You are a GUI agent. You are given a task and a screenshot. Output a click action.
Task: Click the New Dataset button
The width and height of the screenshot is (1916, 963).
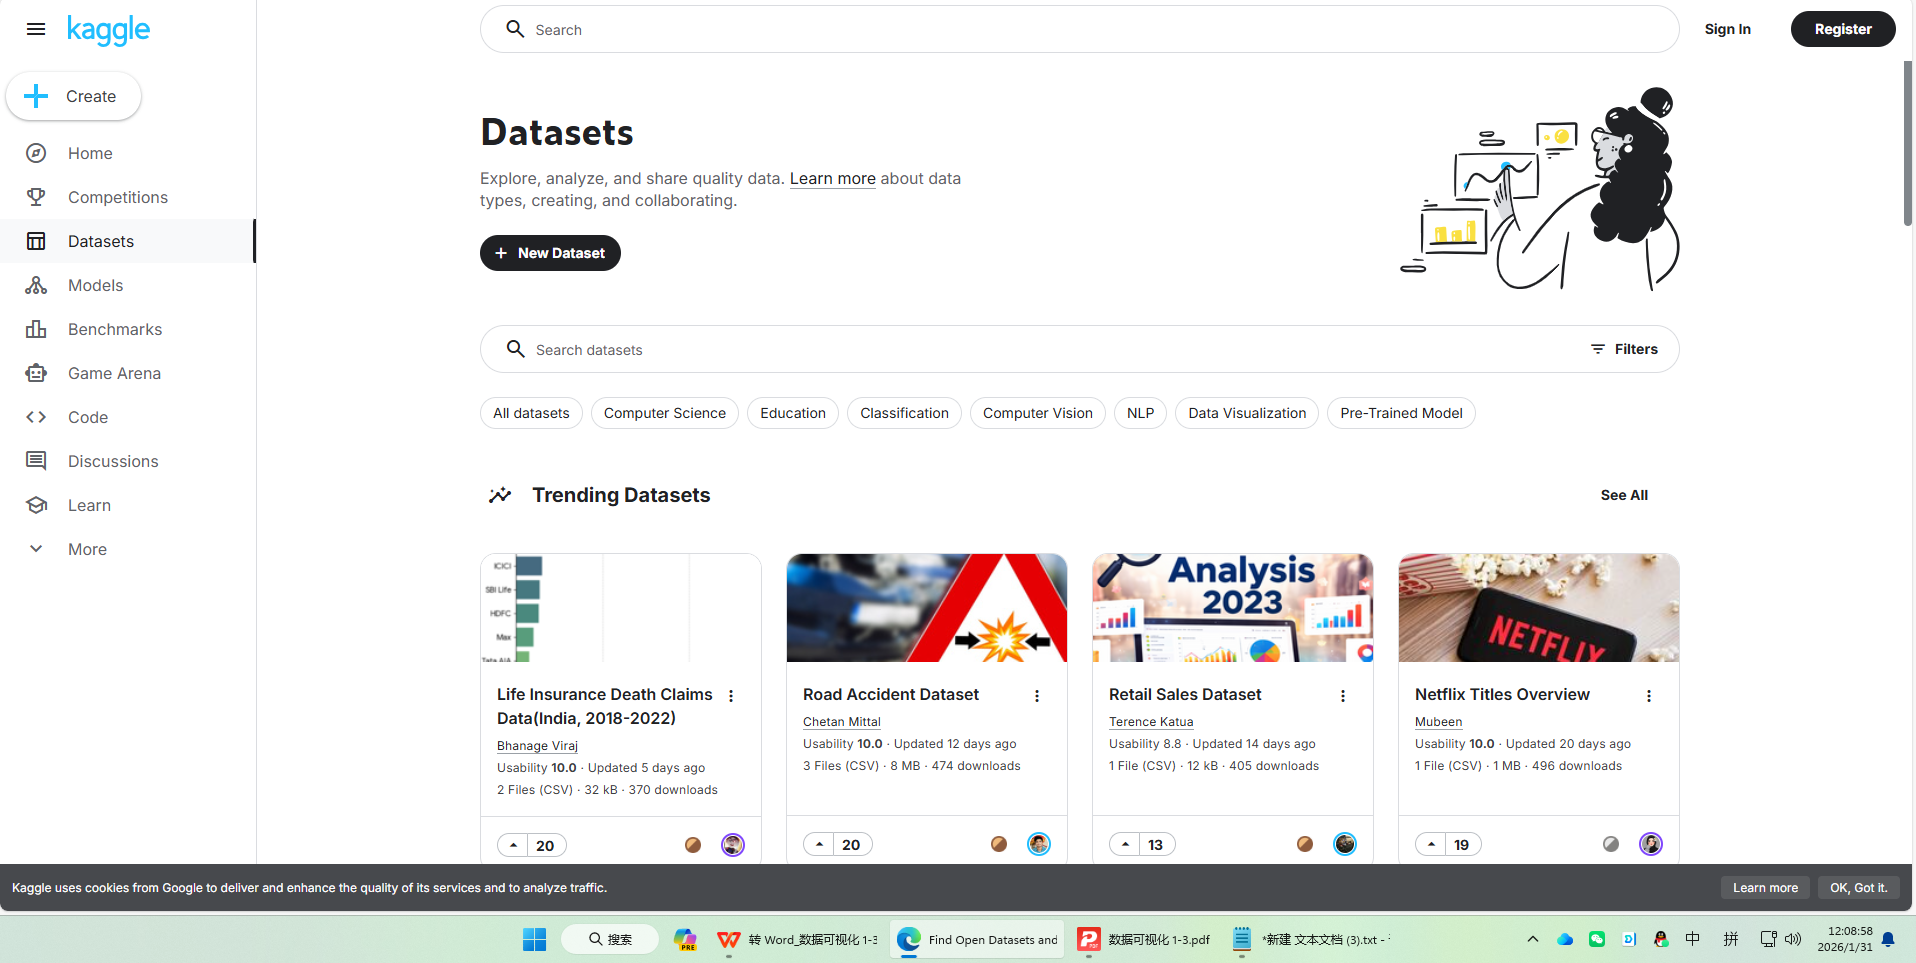click(x=550, y=253)
